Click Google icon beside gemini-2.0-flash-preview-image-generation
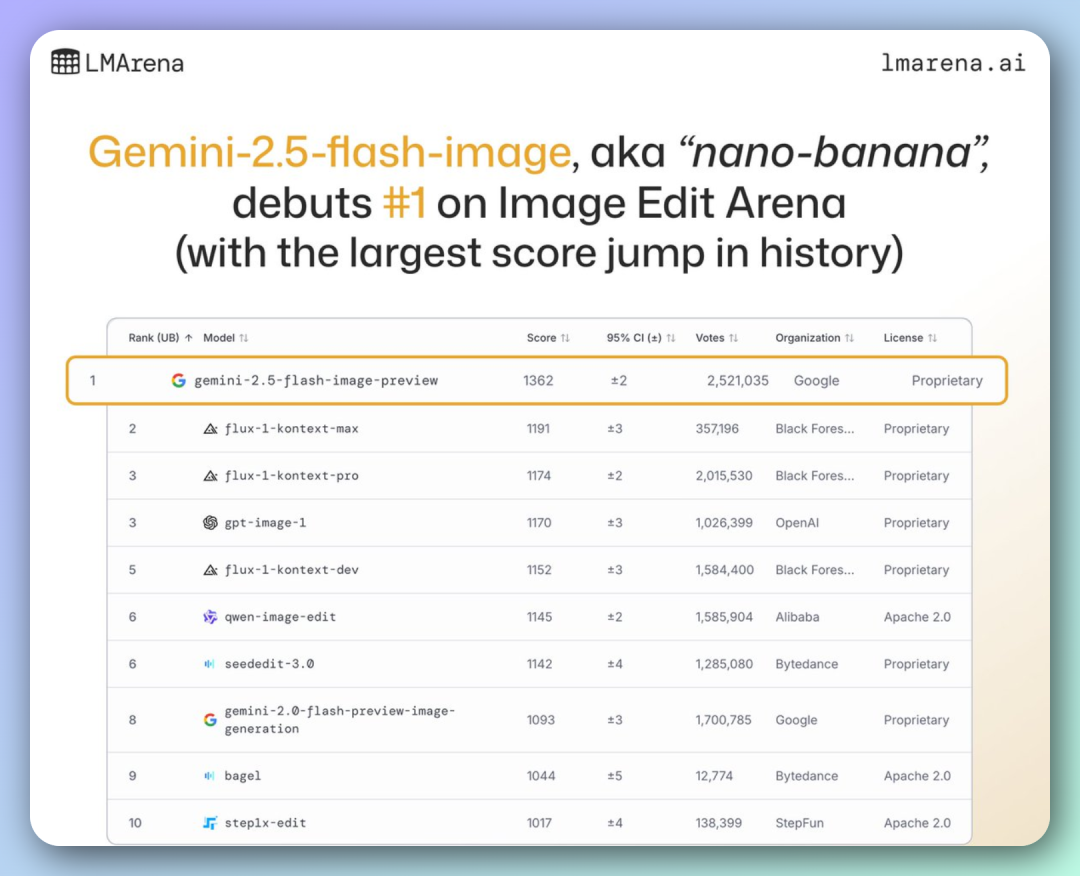Screen dimensions: 1080x876 pyautogui.click(x=210, y=720)
